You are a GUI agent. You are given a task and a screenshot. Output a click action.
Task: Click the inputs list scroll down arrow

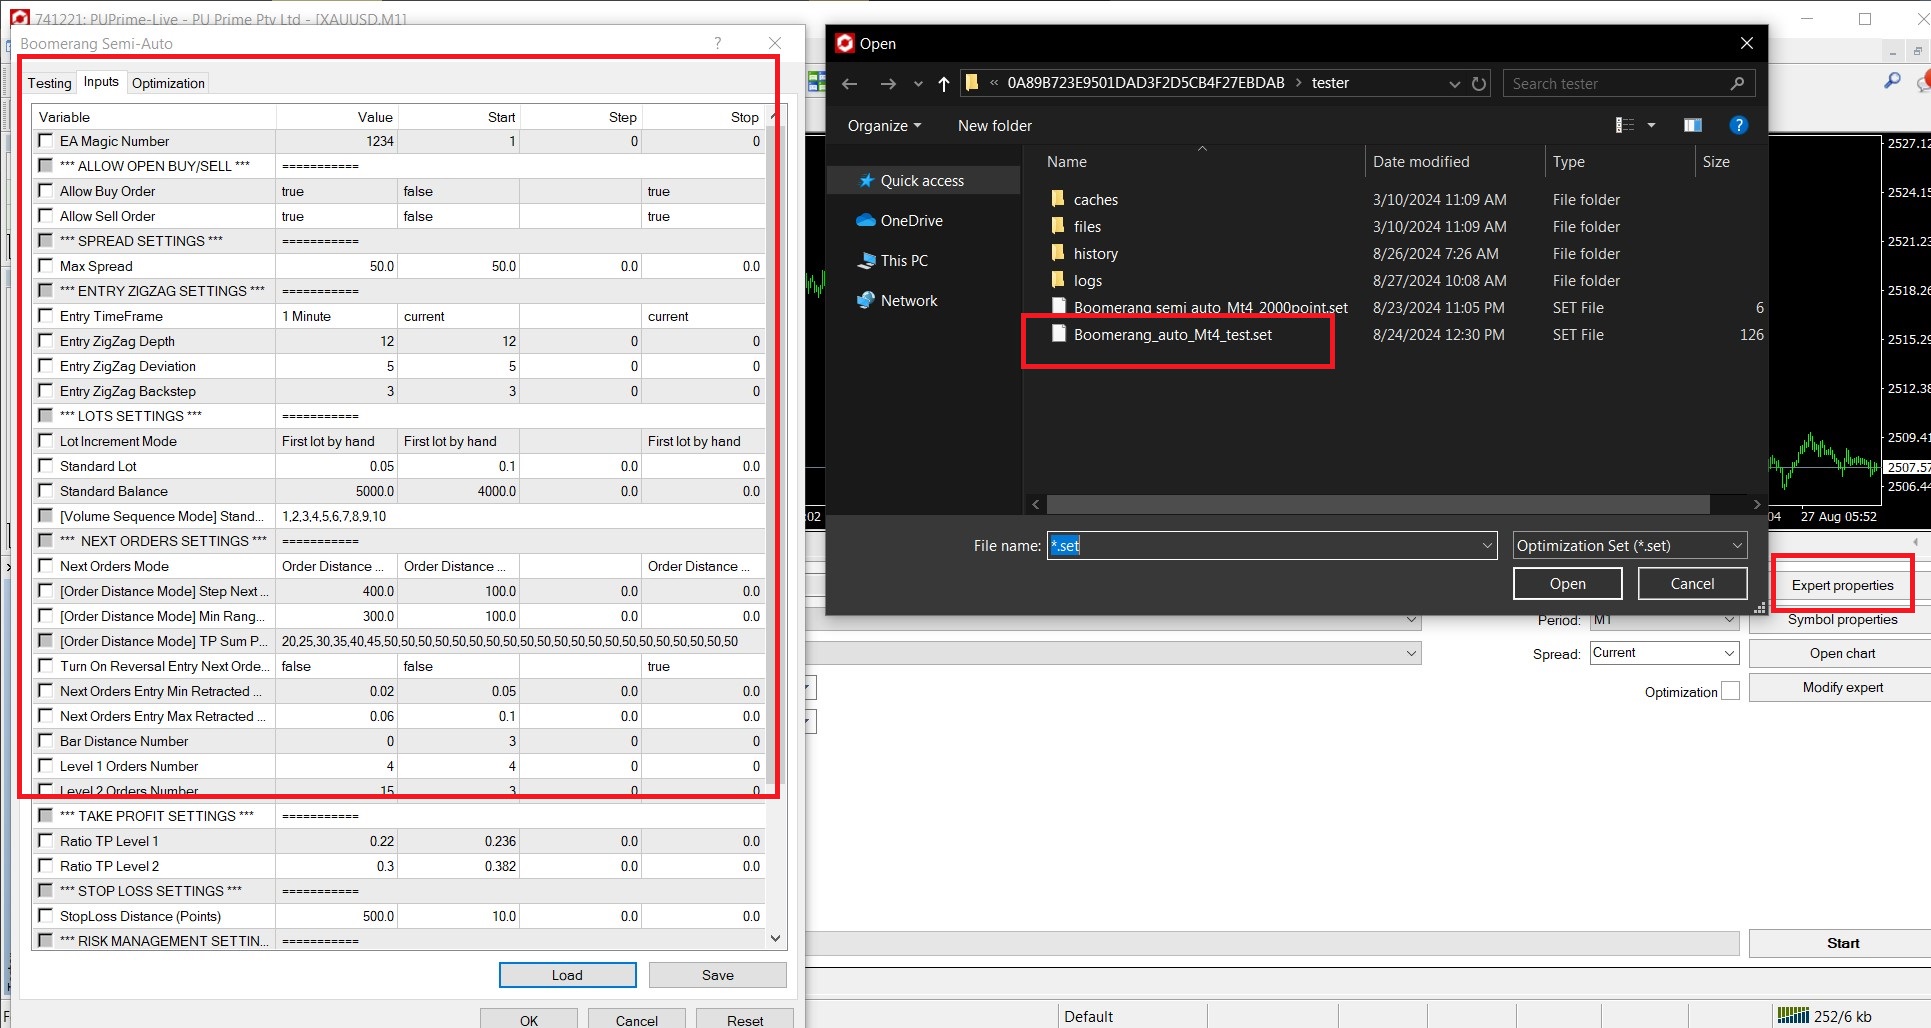pyautogui.click(x=775, y=939)
